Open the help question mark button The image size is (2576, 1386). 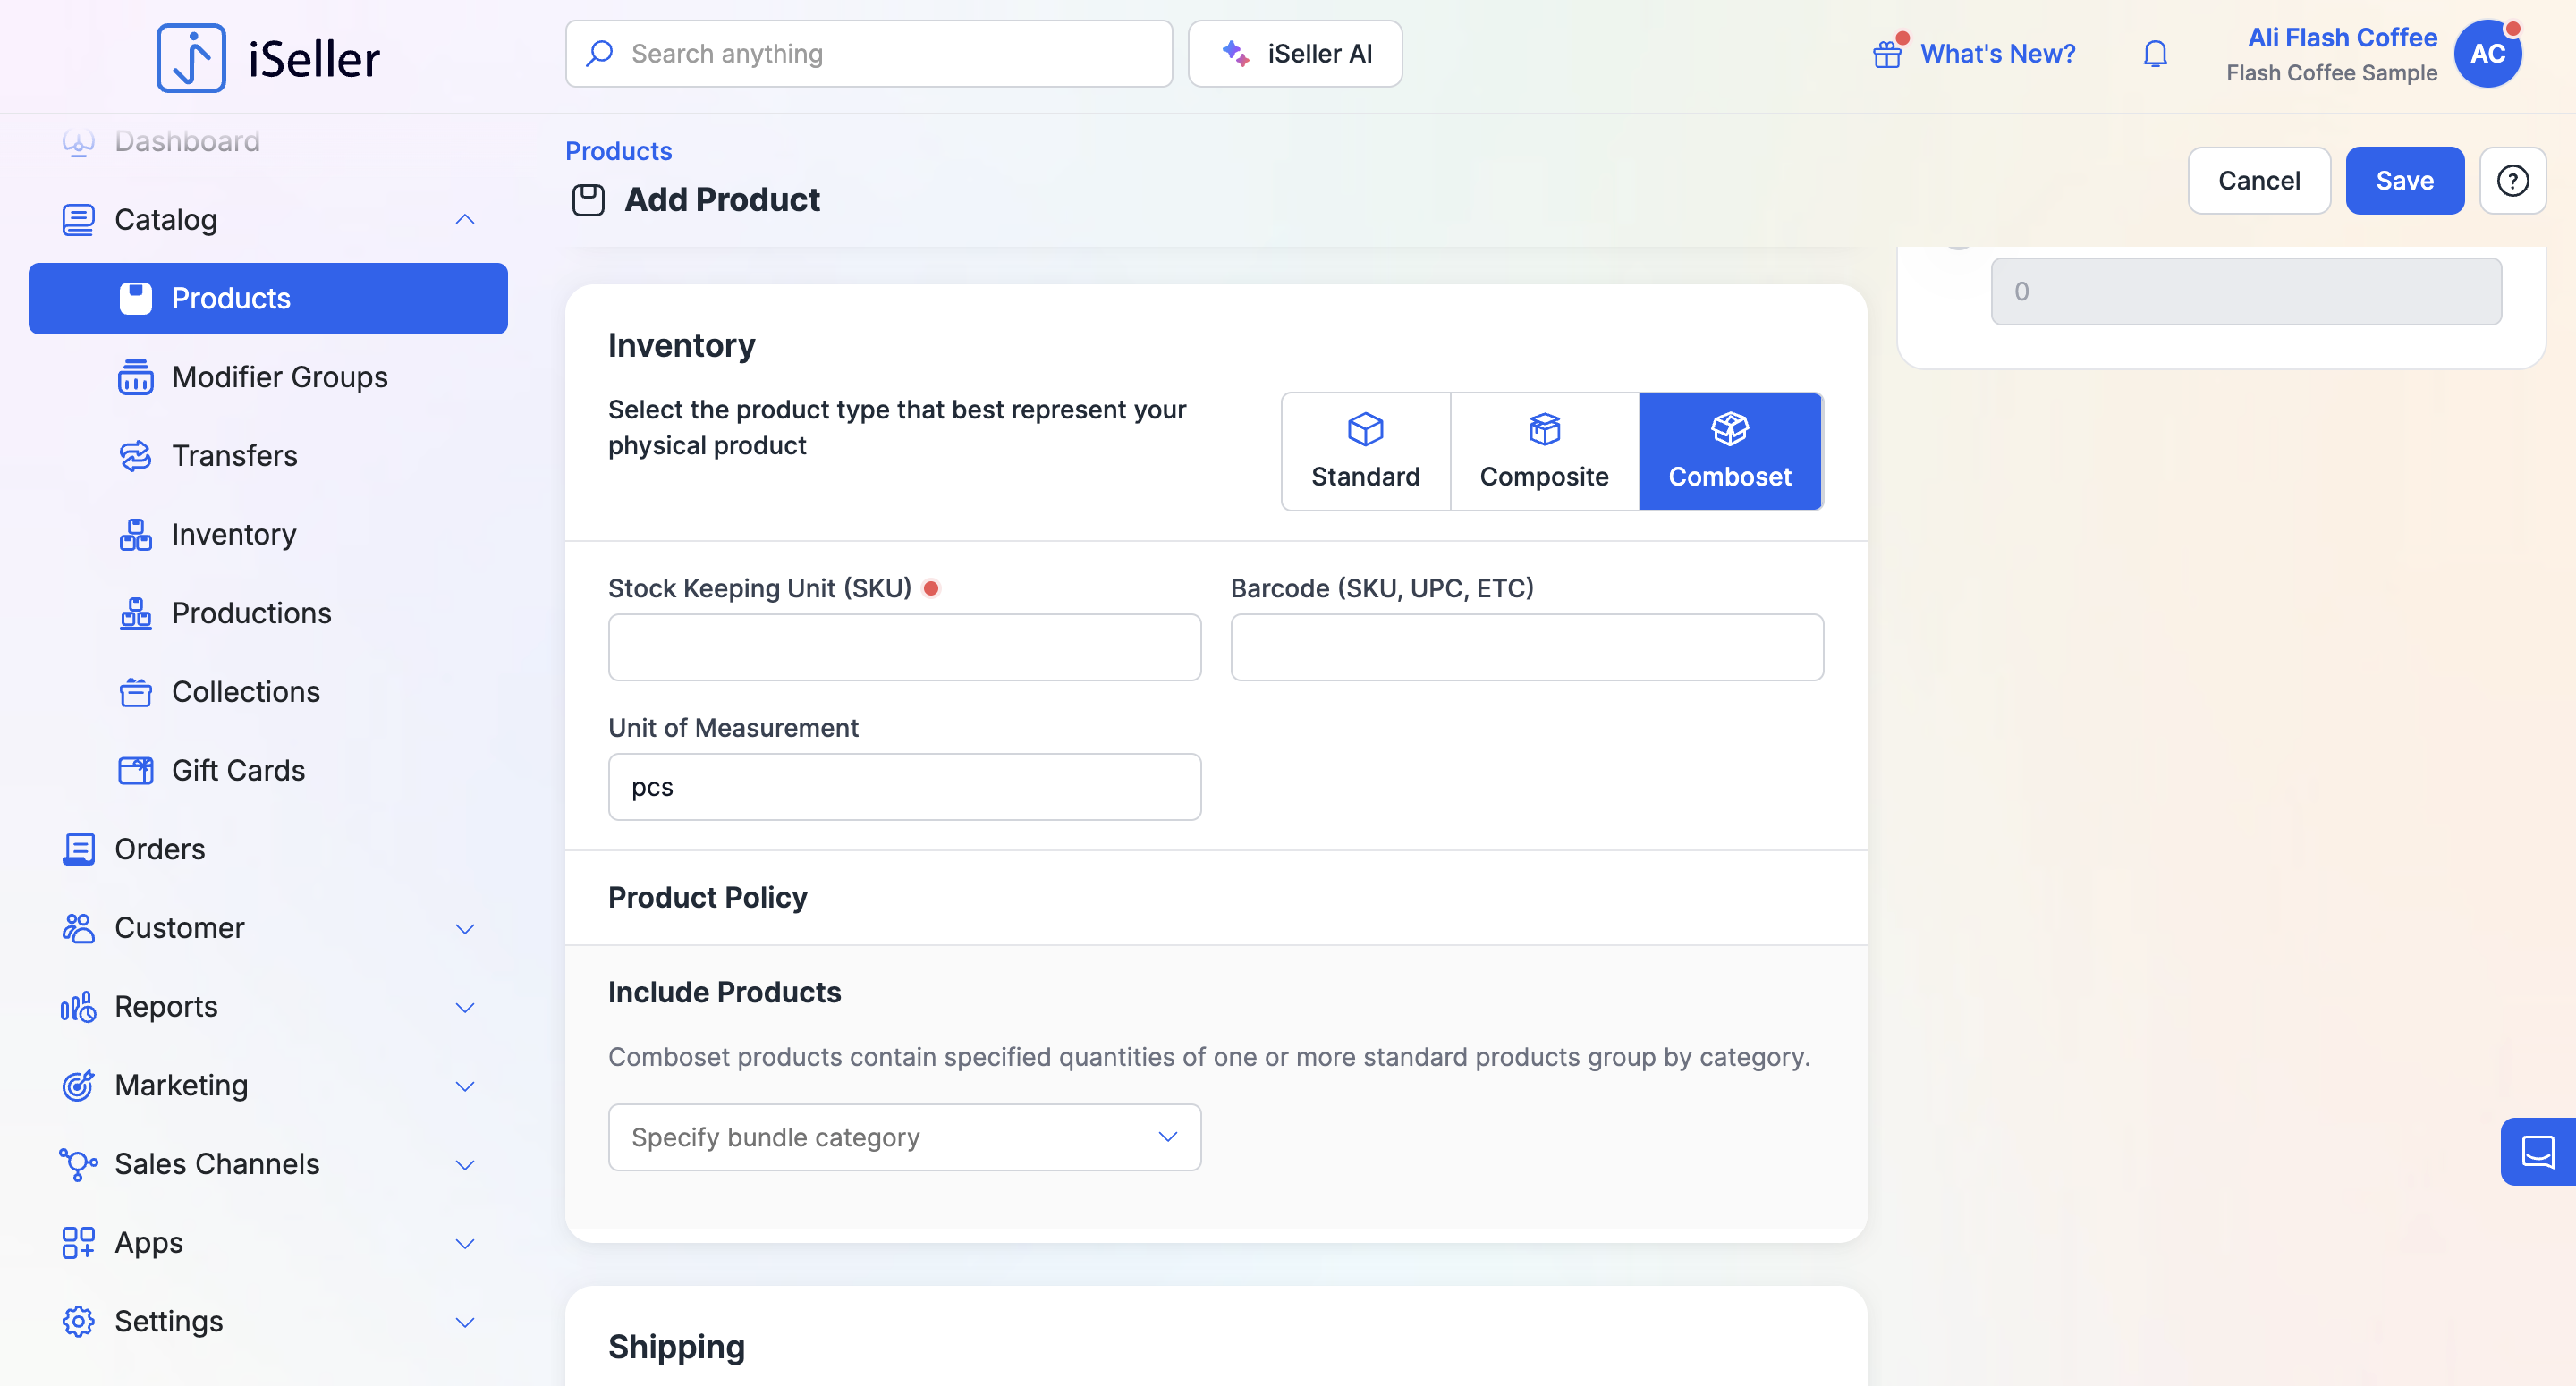point(2512,181)
